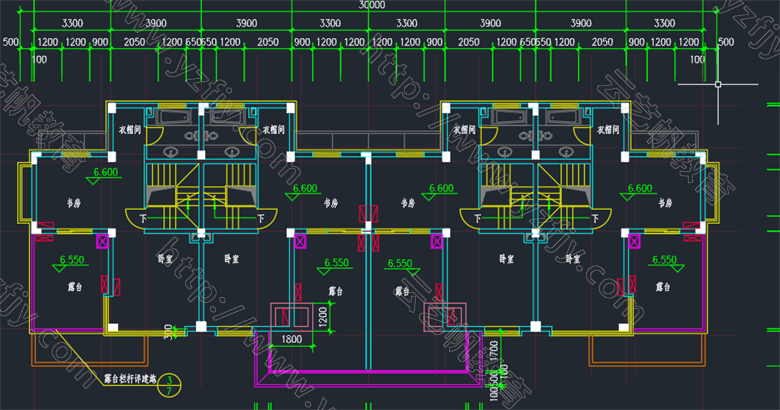Screen dimensions: 780x410
Task: Select the 露台栏杆详建施 annotation text
Action: [129, 379]
